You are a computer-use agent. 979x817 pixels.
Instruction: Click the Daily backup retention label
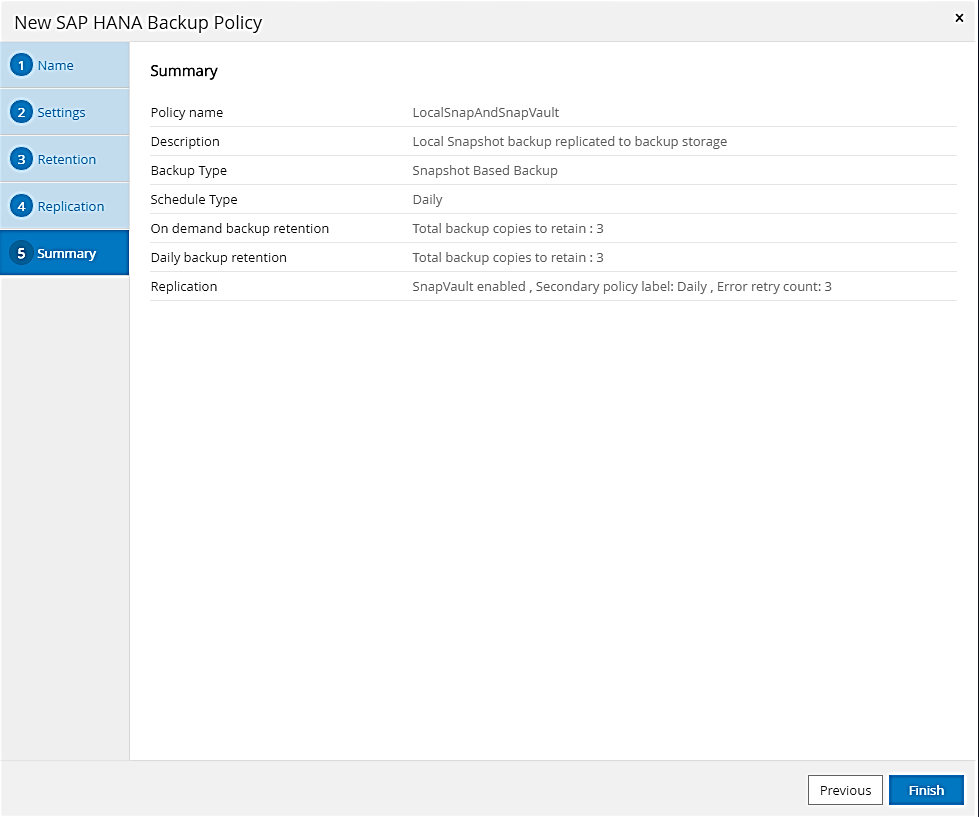point(219,258)
